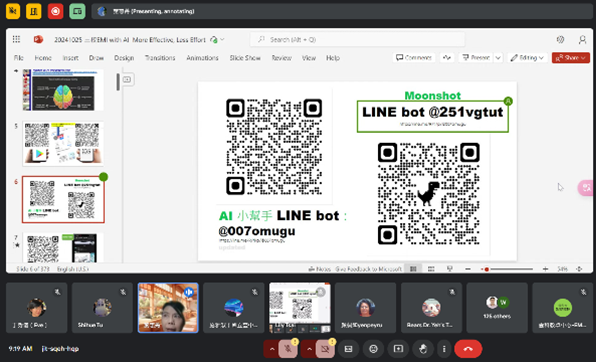Viewport: 596px width, 362px height.
Task: Expand the camera video settings arrow
Action: click(x=309, y=349)
